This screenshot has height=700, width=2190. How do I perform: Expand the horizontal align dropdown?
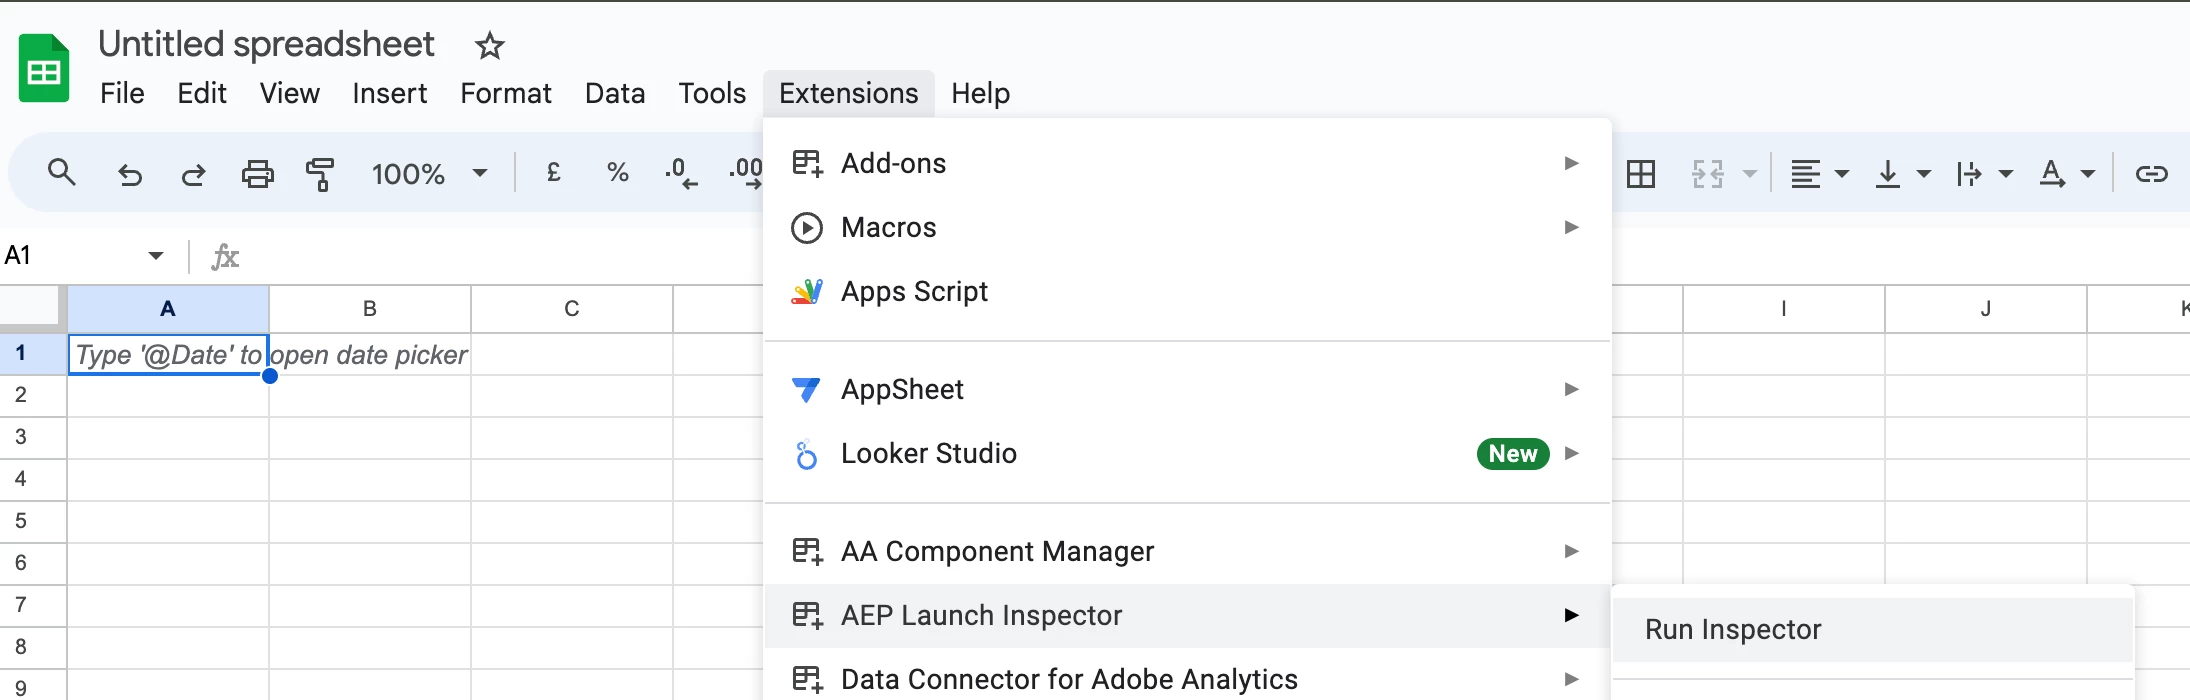1842,174
